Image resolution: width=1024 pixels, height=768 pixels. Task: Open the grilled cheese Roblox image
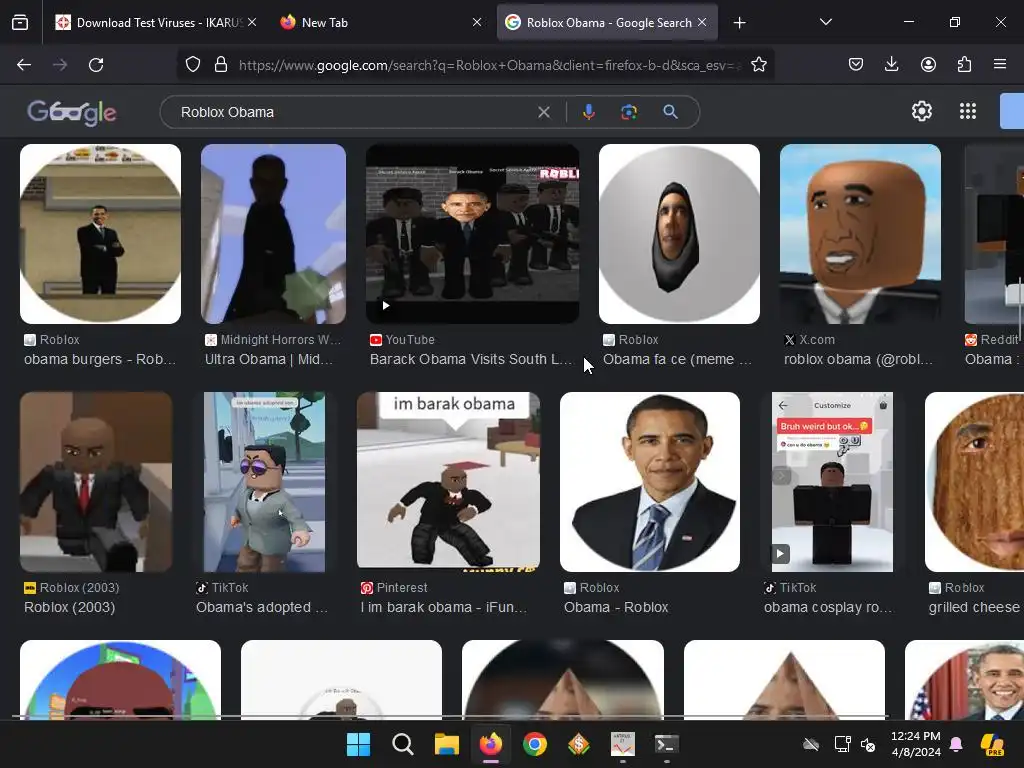pos(974,482)
